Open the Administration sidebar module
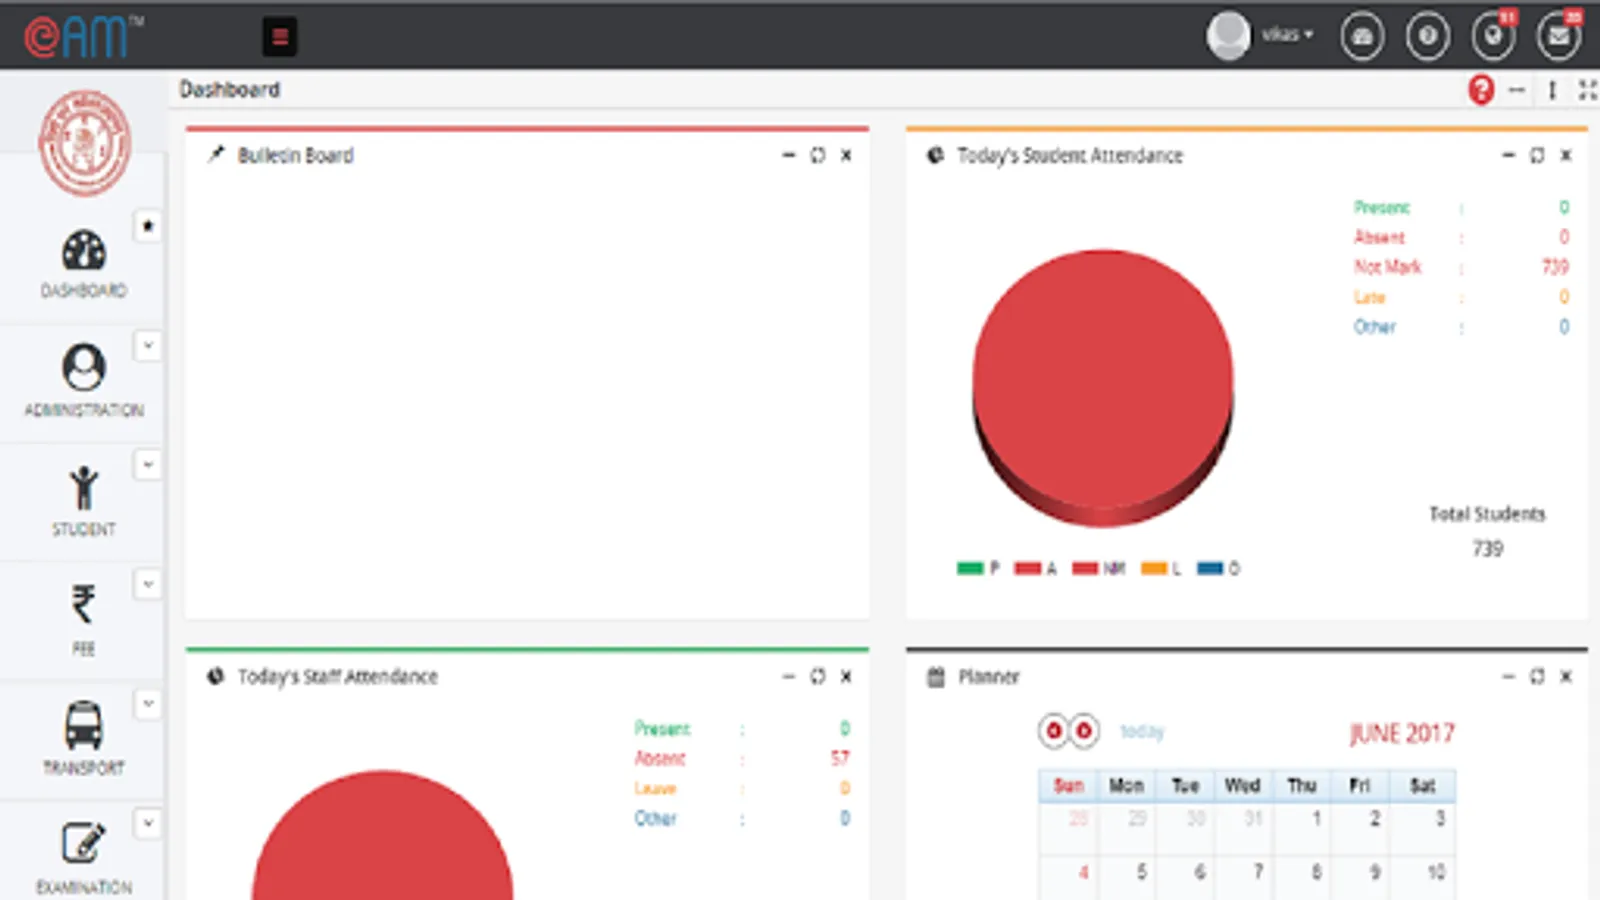 84,381
